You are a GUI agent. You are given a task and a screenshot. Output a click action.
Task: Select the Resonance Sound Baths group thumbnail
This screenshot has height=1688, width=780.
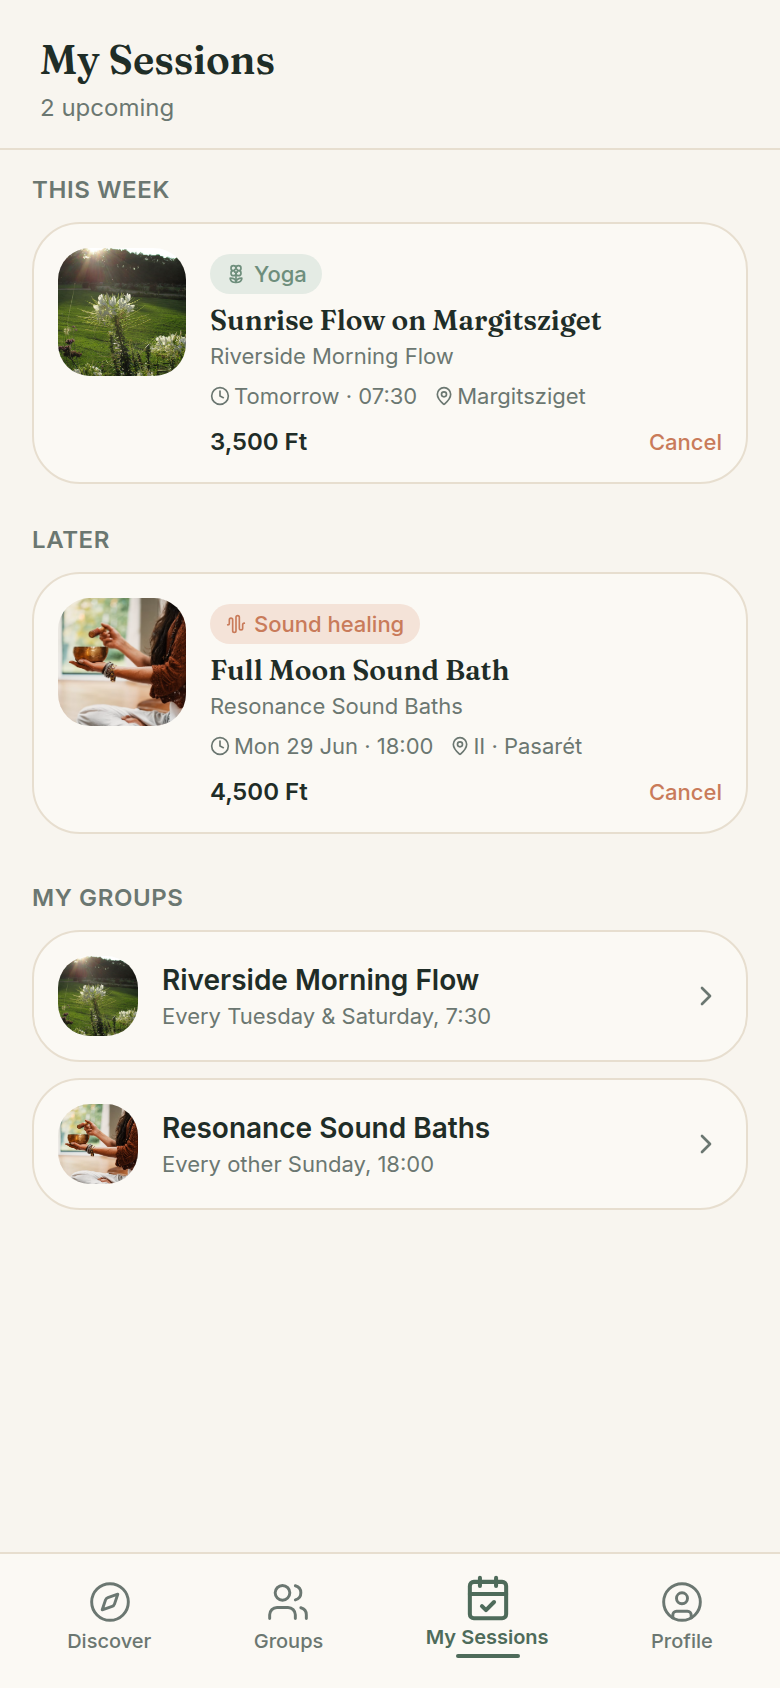coord(98,1144)
